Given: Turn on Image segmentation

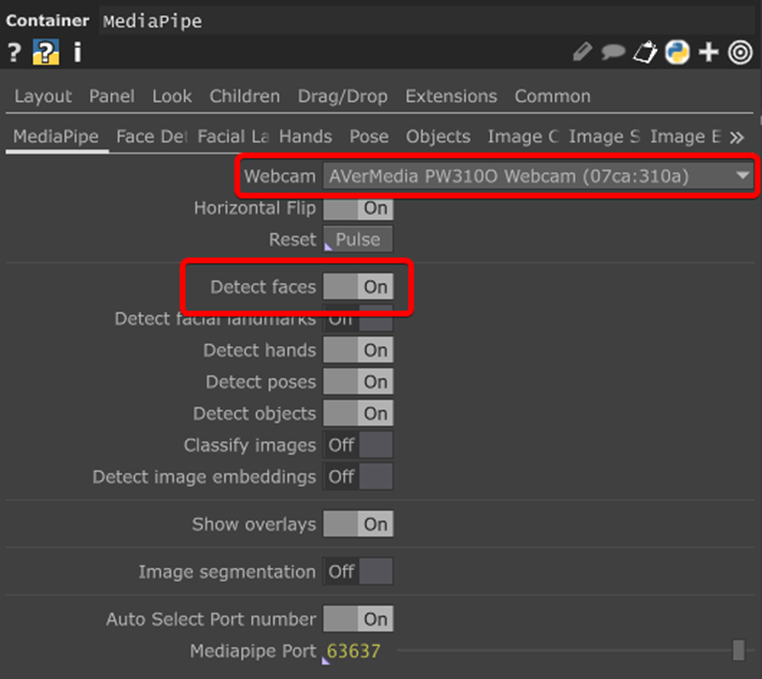Looking at the screenshot, I should click(358, 572).
